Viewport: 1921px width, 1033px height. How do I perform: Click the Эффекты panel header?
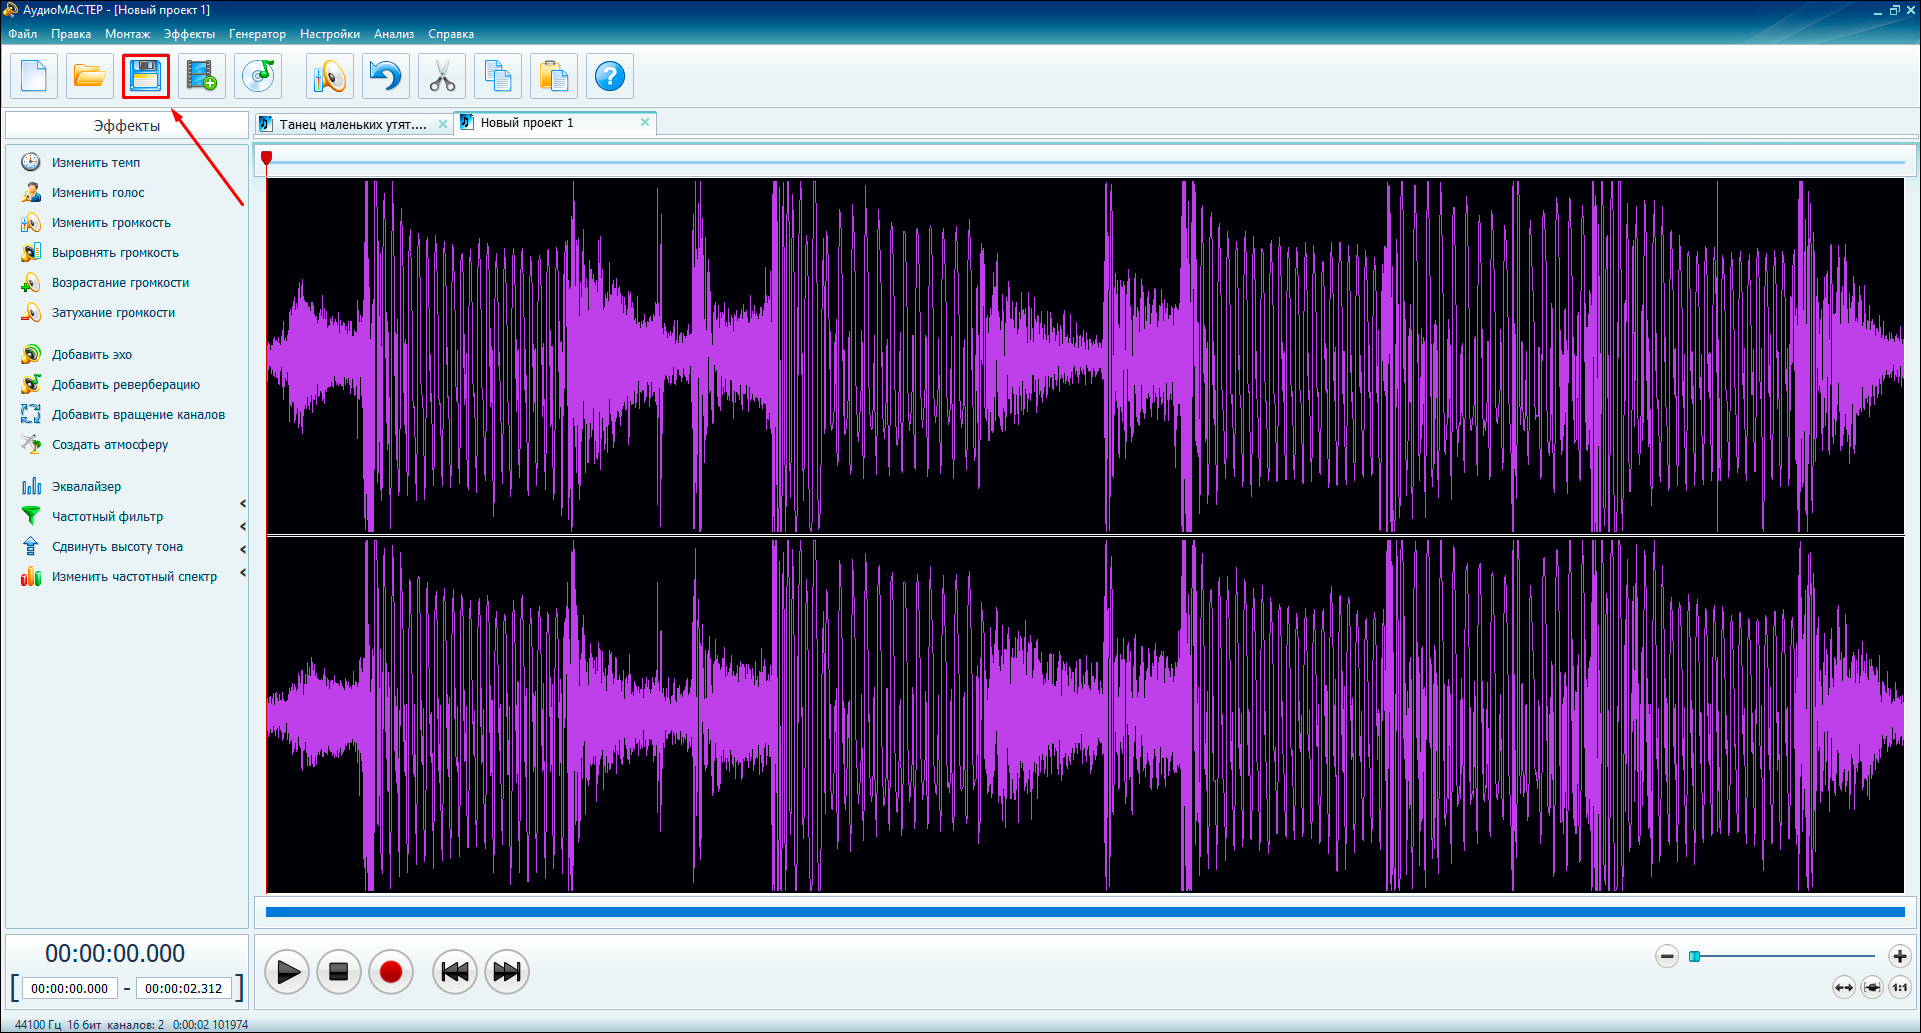tap(127, 125)
